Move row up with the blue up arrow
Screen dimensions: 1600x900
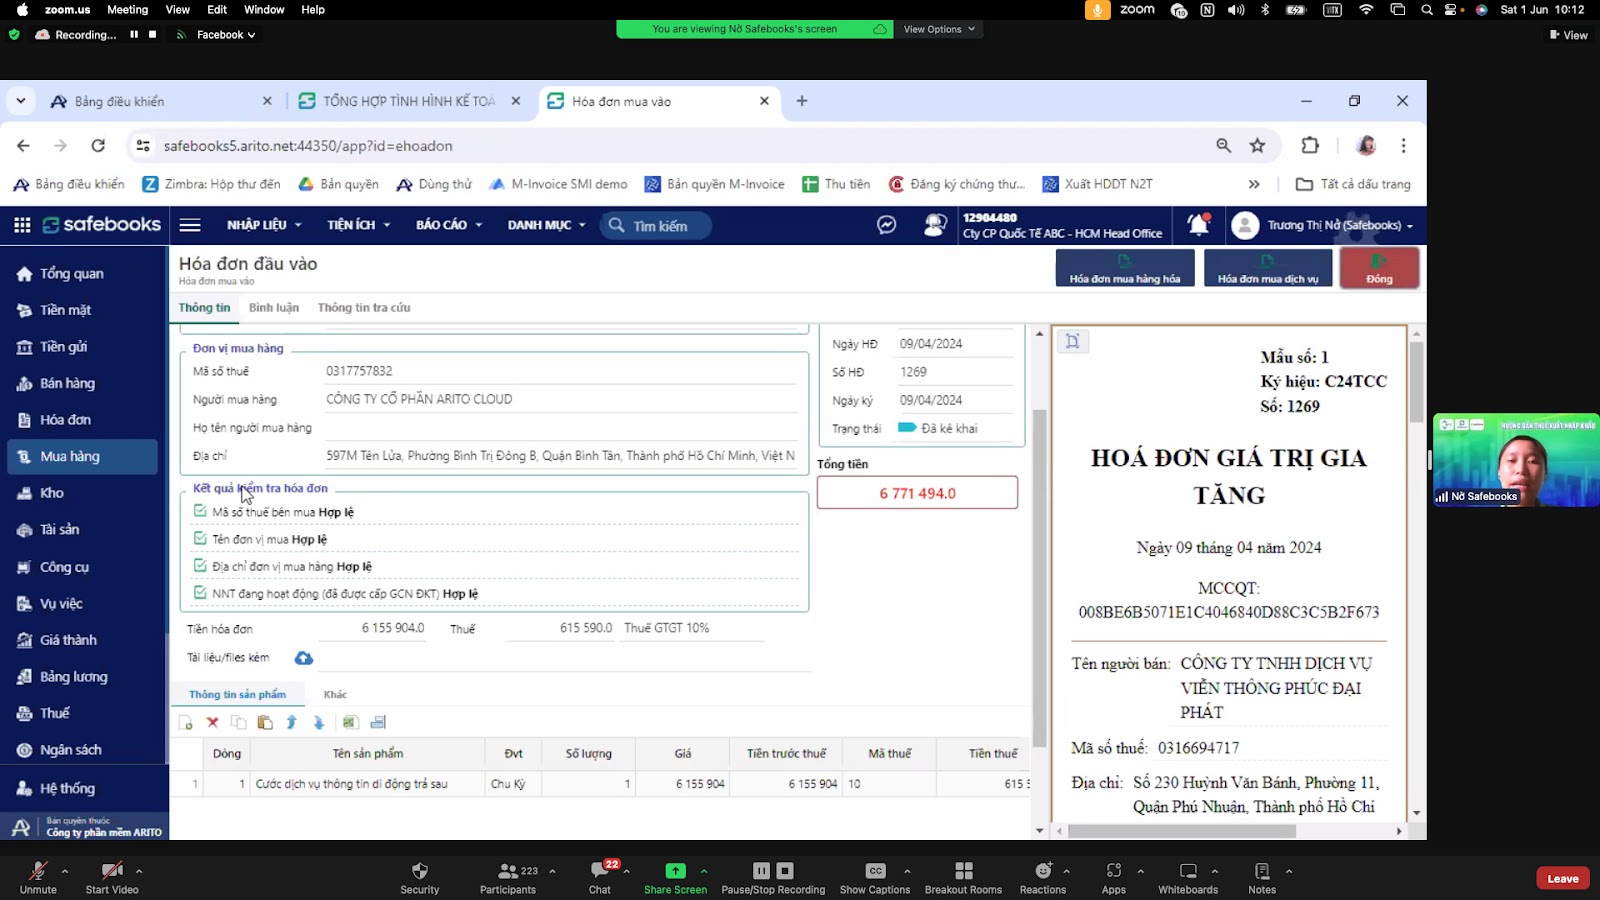point(291,722)
